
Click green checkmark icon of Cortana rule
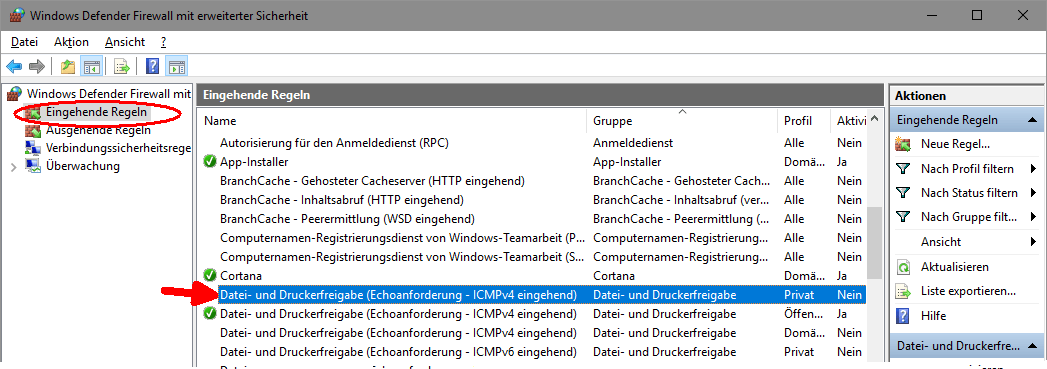click(210, 275)
